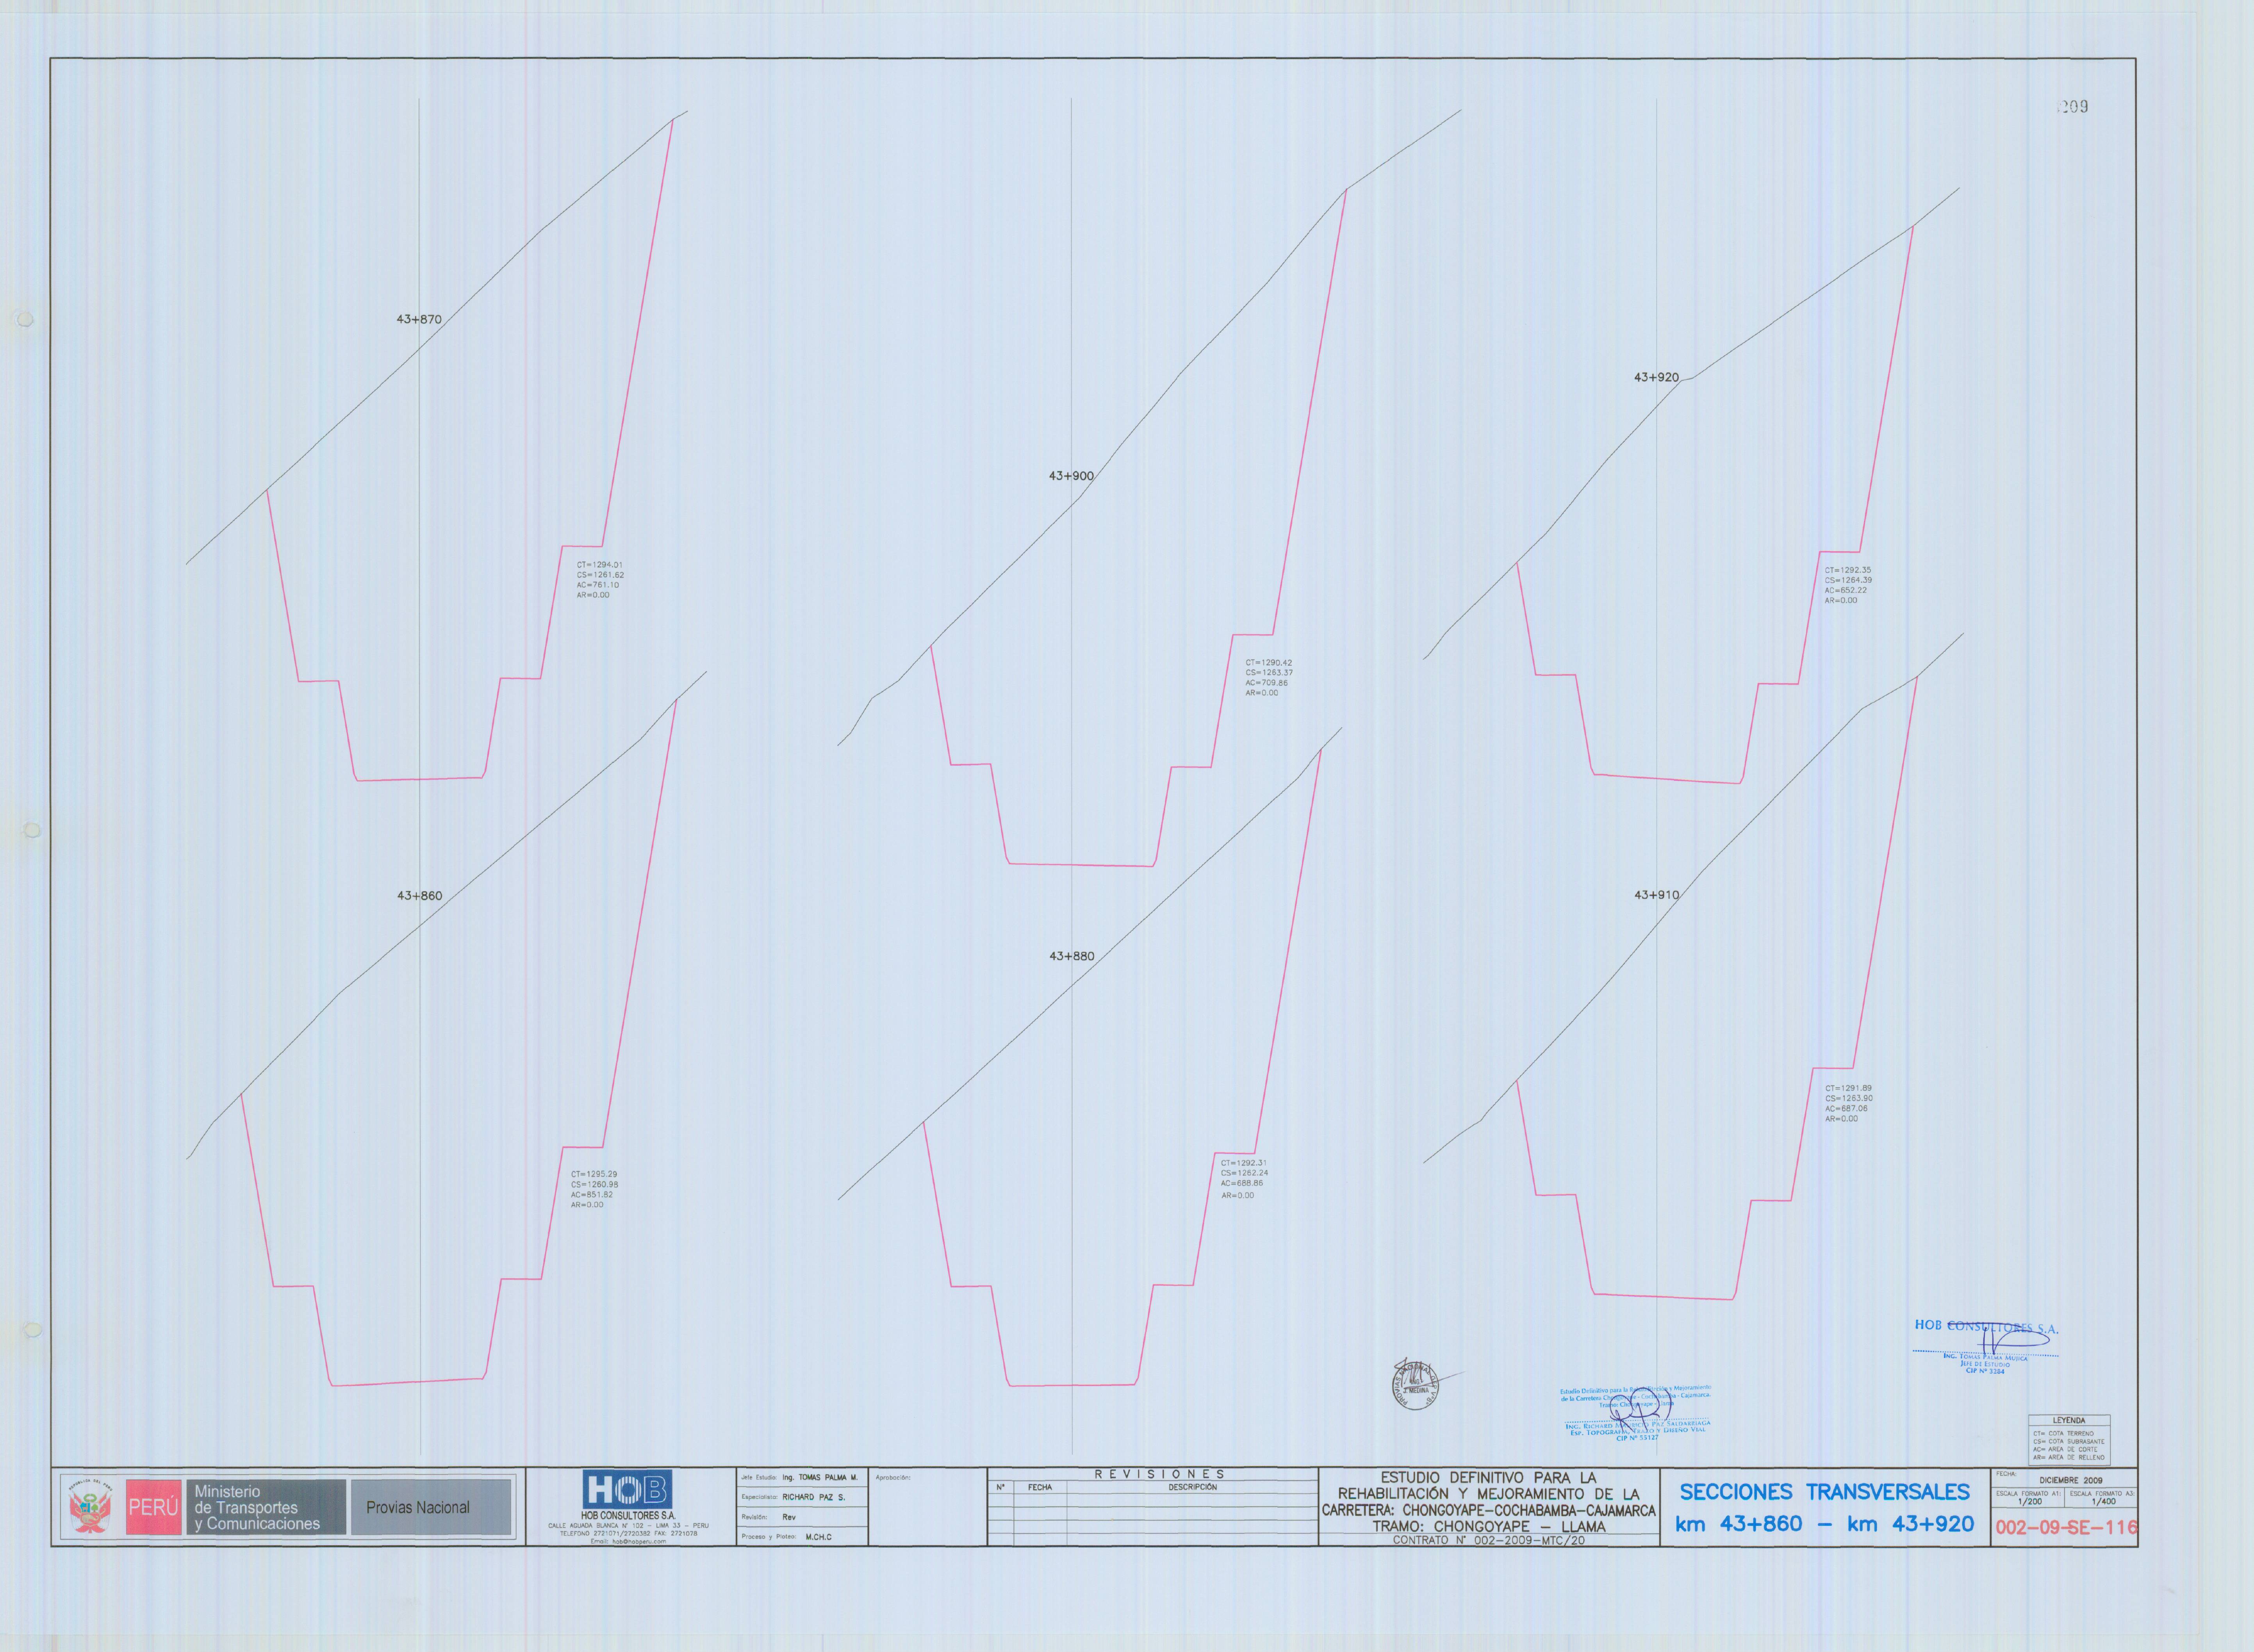Click the page number 209

click(2074, 107)
